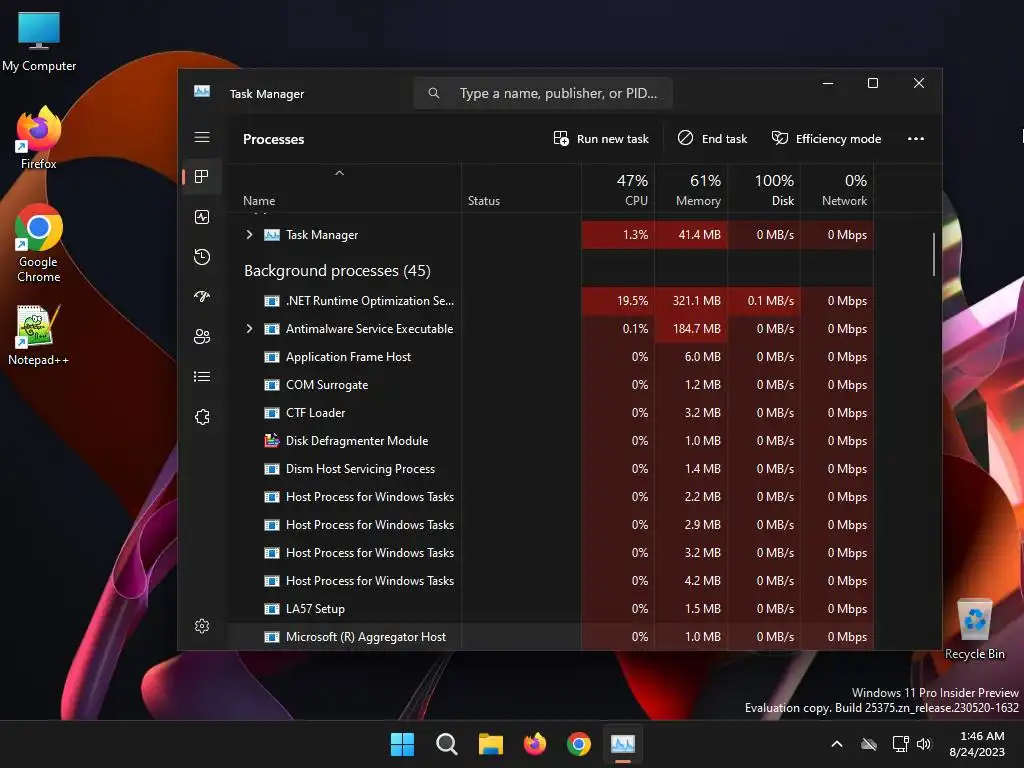The image size is (1024, 768).
Task: Open the Services puzzle icon in sidebar
Action: click(x=202, y=417)
